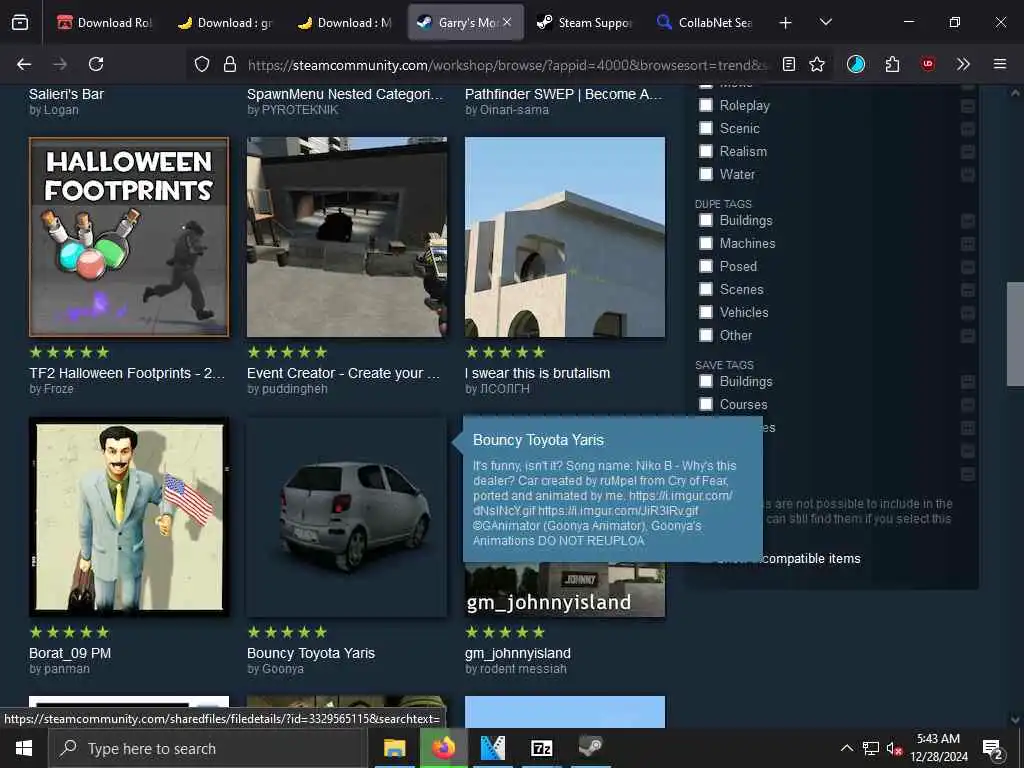Open gm_johnnyisland title link
Image resolution: width=1024 pixels, height=768 pixels.
[518, 653]
